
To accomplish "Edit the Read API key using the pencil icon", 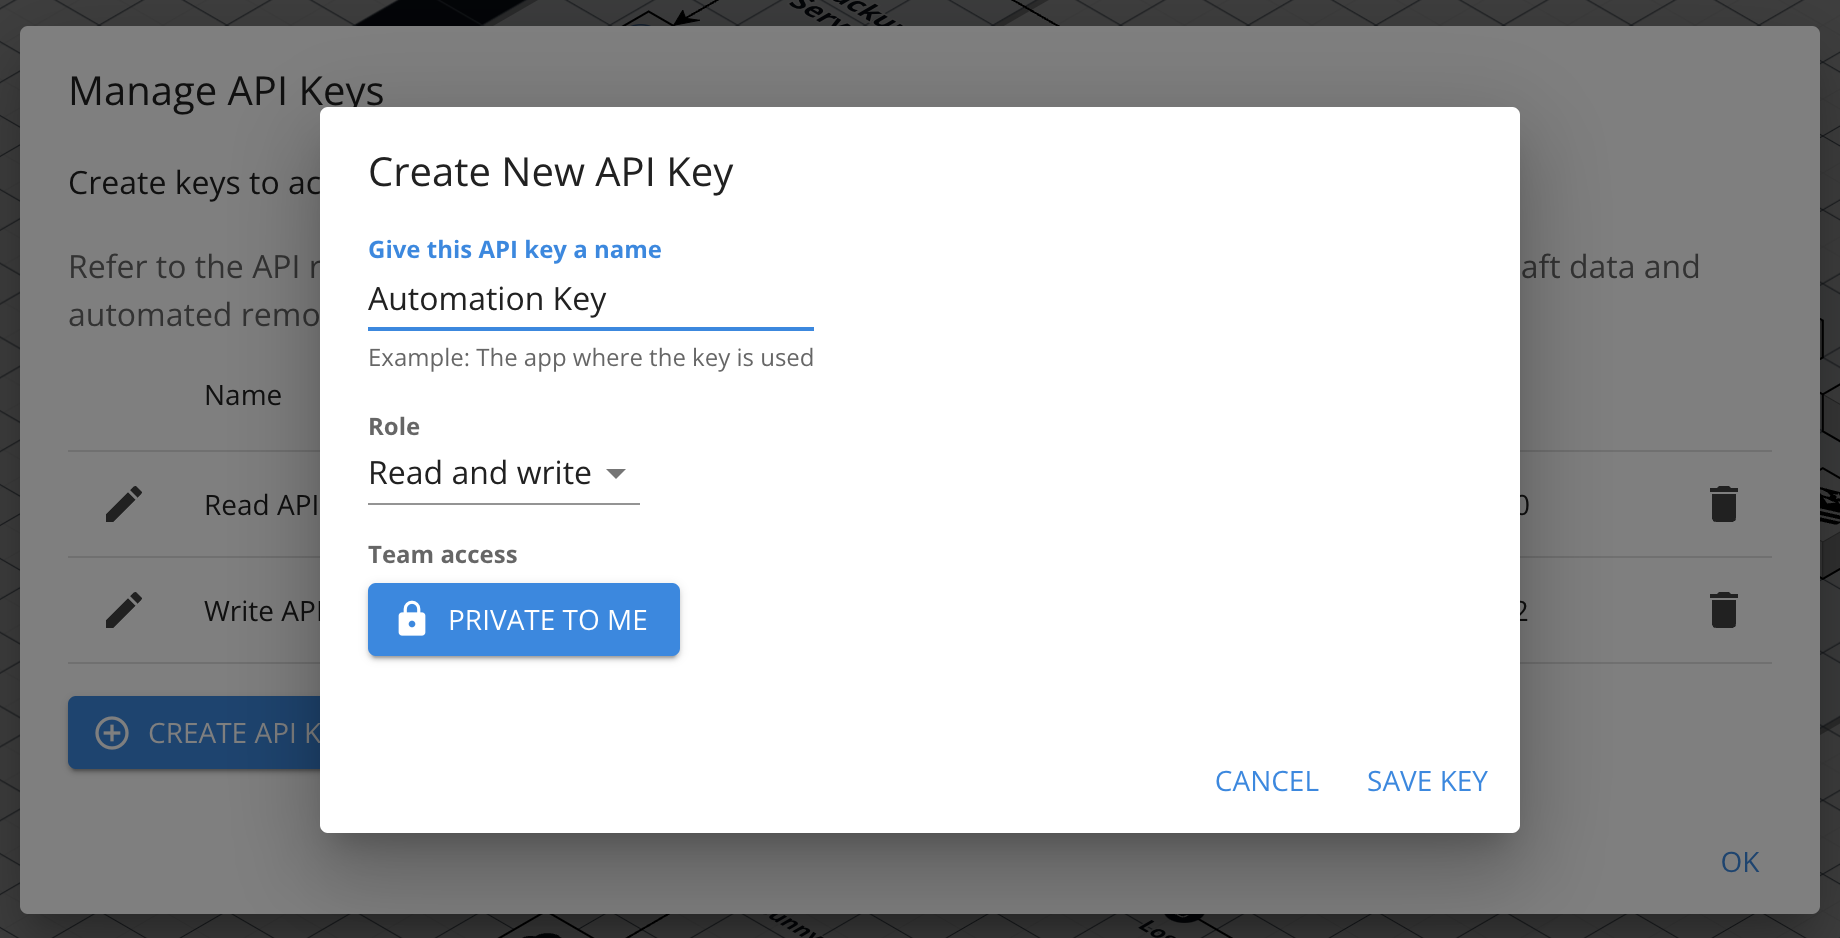I will tap(124, 504).
